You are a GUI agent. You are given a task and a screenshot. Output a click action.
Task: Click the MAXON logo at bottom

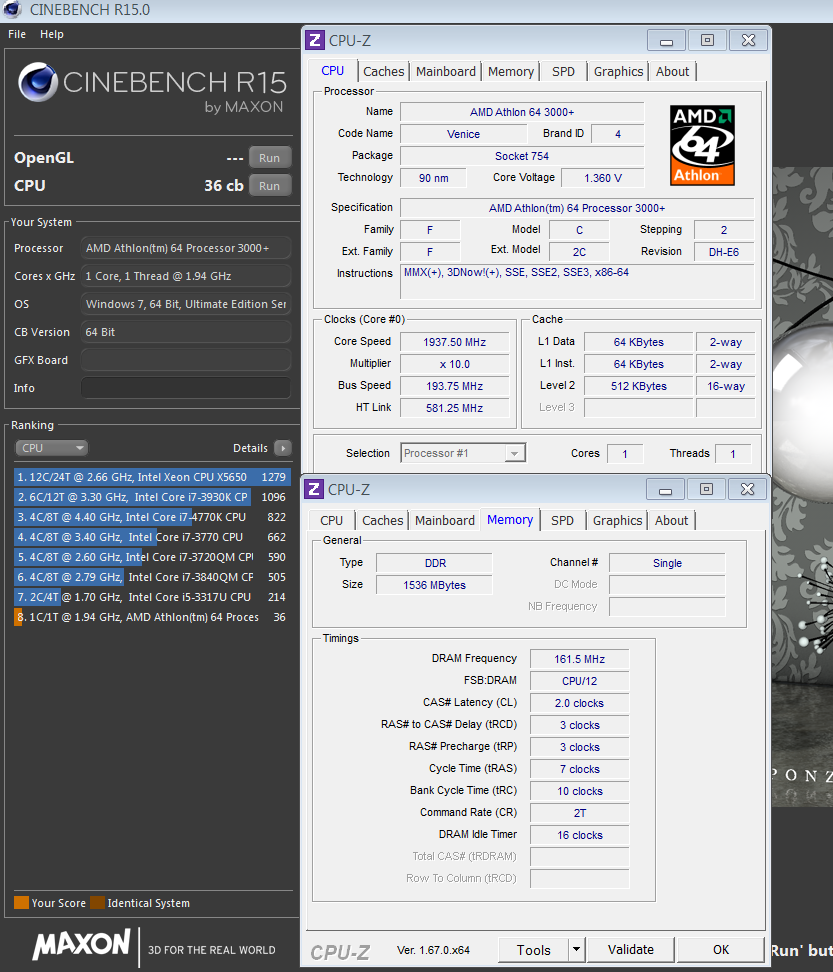(81, 944)
